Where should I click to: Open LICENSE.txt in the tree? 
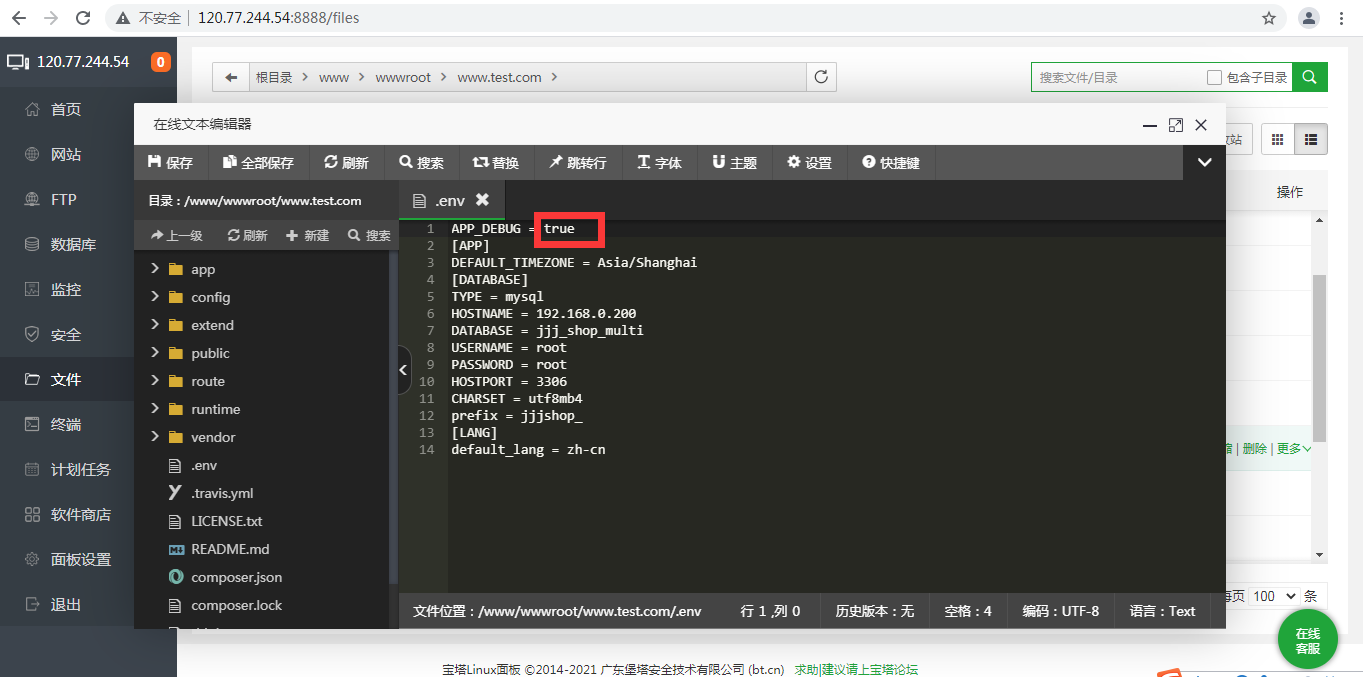227,521
